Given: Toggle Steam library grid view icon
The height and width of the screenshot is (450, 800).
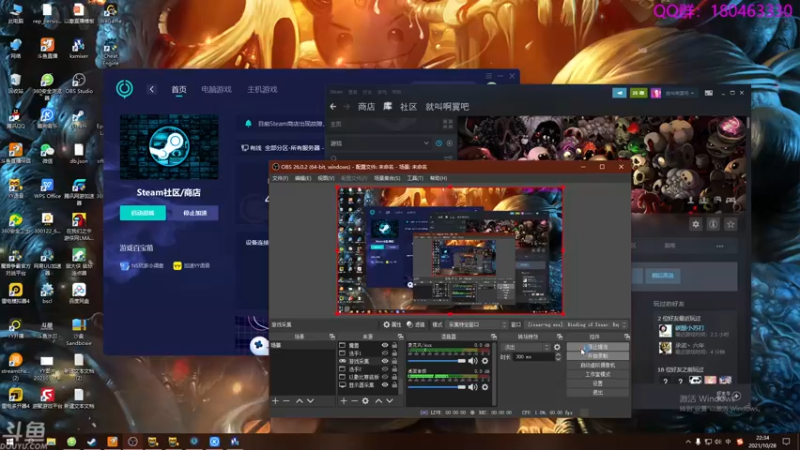Looking at the screenshot, I should 448,124.
